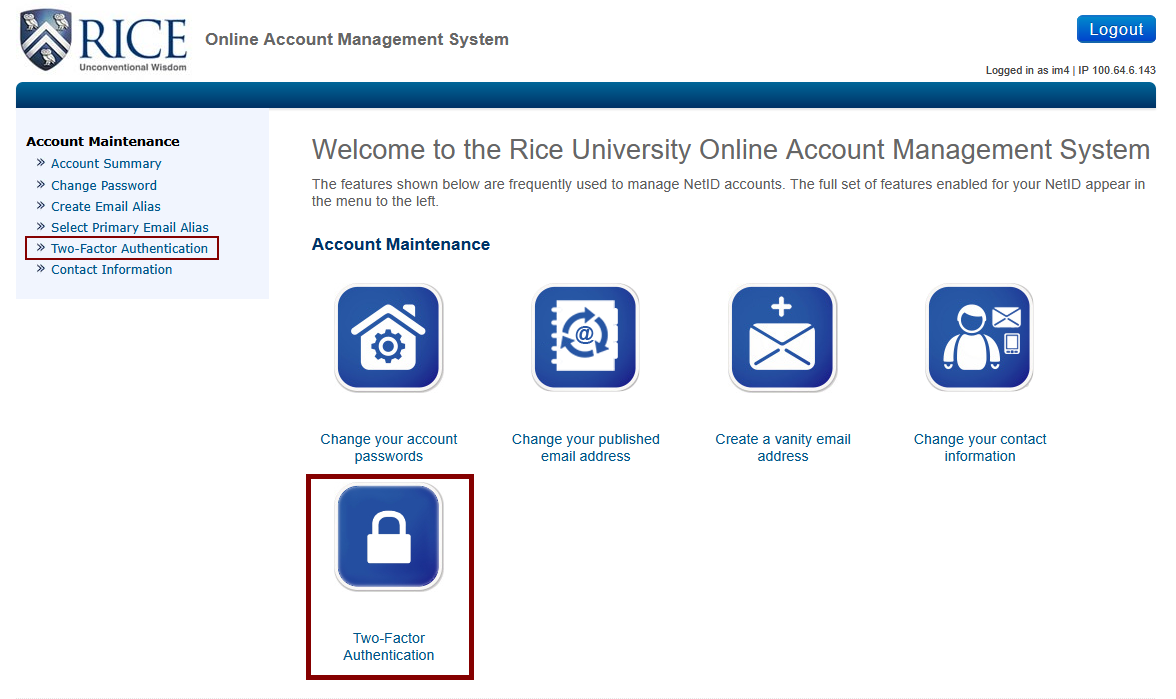The height and width of the screenshot is (699, 1176).
Task: Select Change Password in sidebar menu
Action: tap(104, 185)
